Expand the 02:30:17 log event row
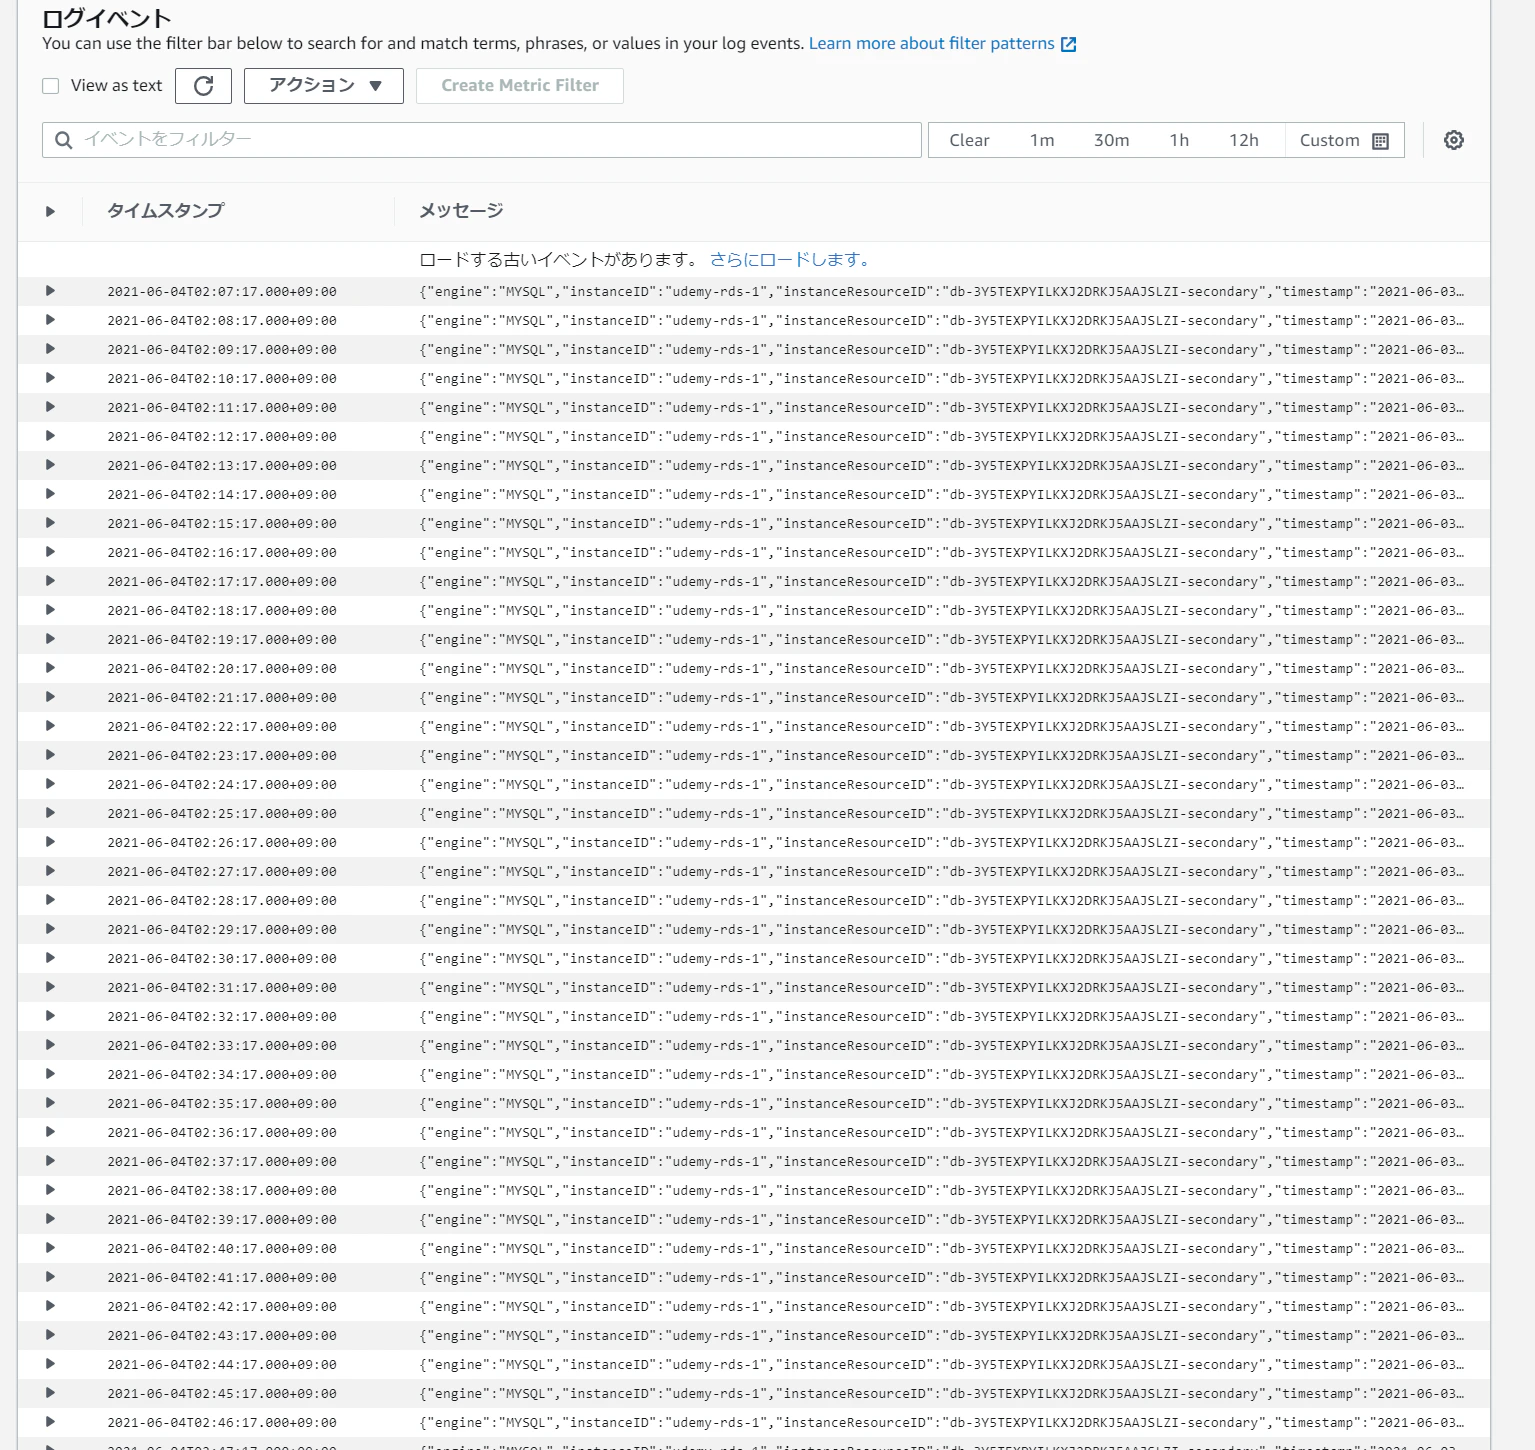Screen dimensions: 1535x1450 [x=50, y=958]
